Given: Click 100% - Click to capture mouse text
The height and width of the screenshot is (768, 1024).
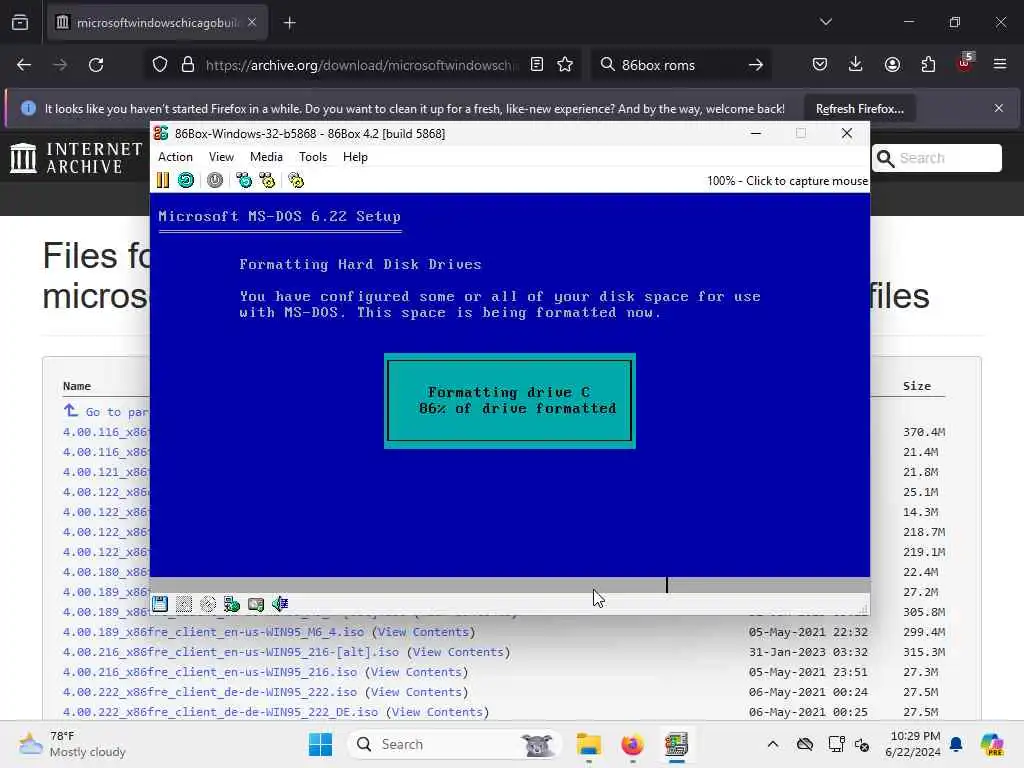Looking at the screenshot, I should click(x=788, y=181).
